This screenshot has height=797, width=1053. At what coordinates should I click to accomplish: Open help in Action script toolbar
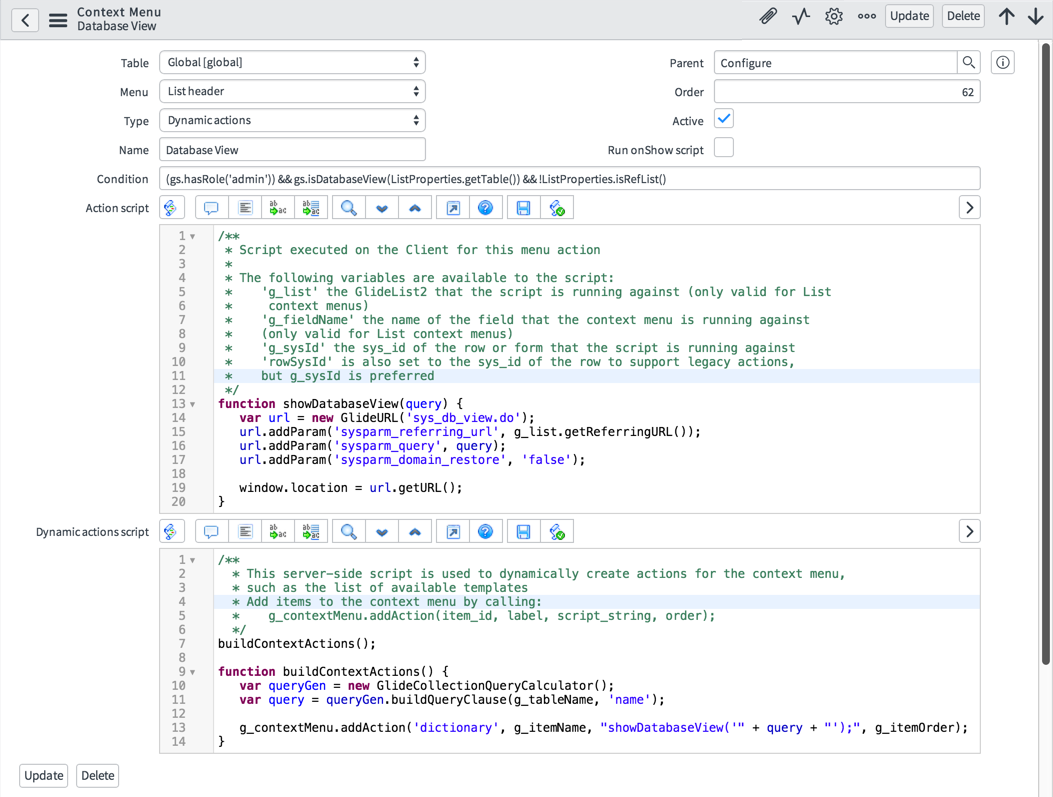point(486,208)
